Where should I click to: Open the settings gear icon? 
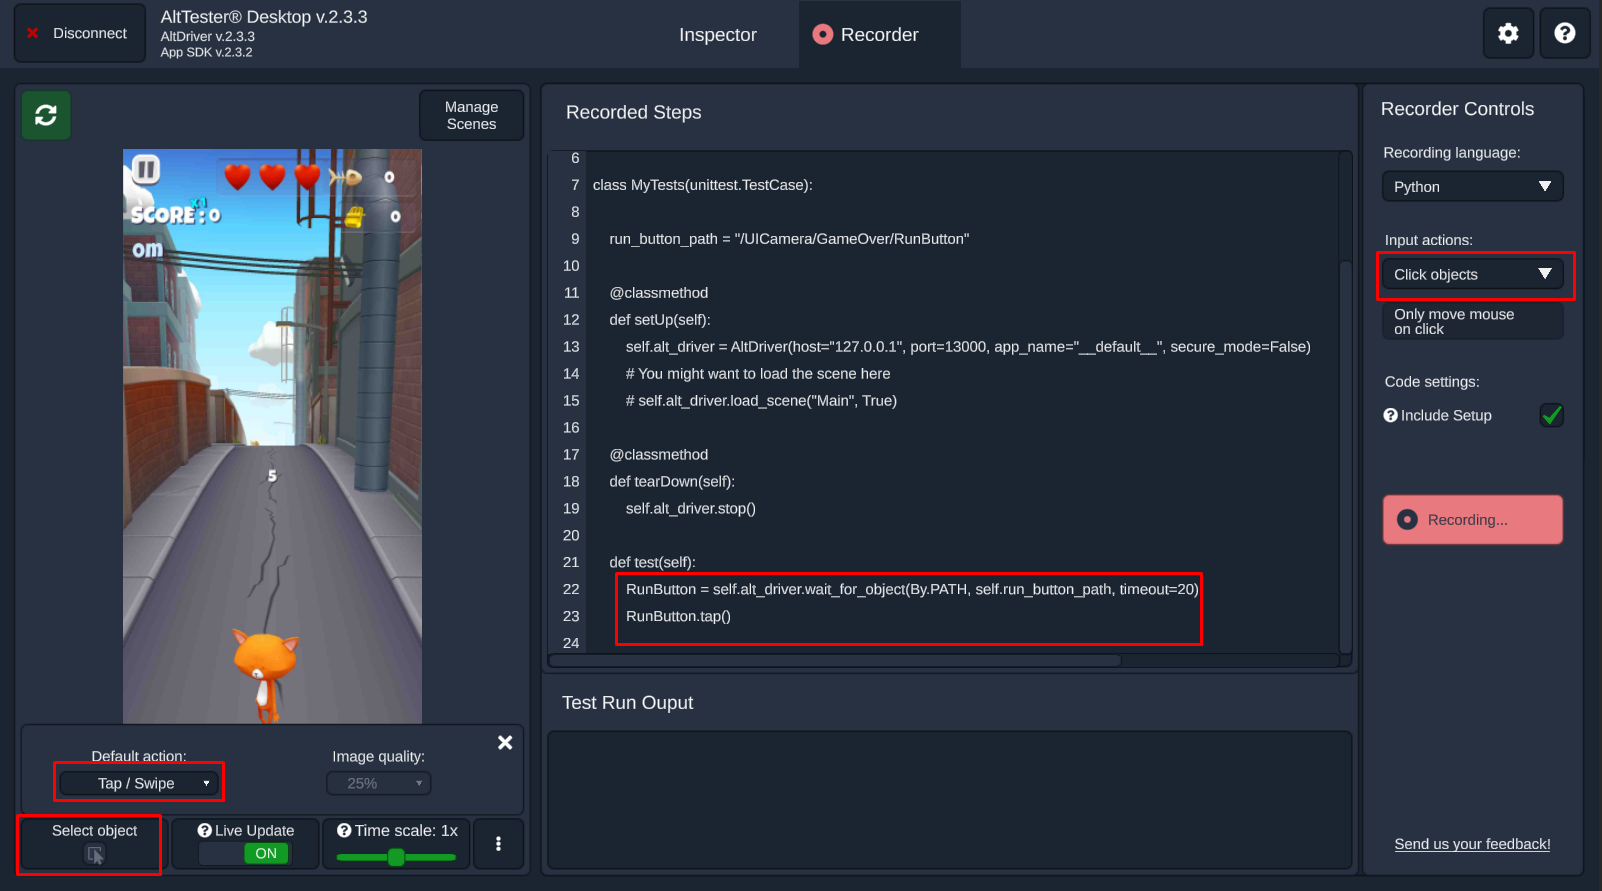point(1508,34)
